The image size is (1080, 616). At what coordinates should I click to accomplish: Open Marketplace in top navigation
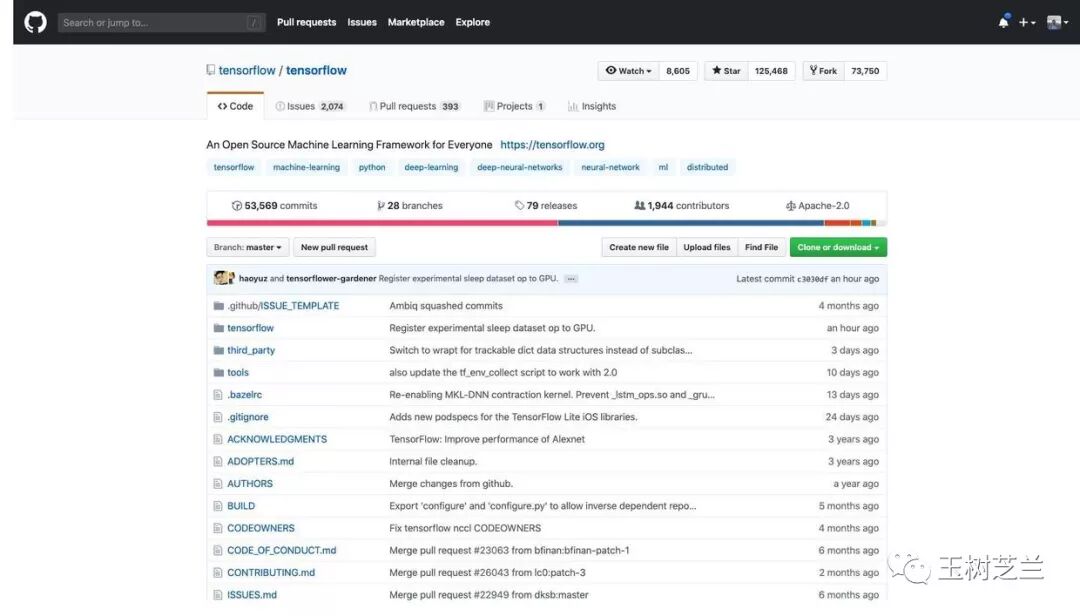(416, 22)
